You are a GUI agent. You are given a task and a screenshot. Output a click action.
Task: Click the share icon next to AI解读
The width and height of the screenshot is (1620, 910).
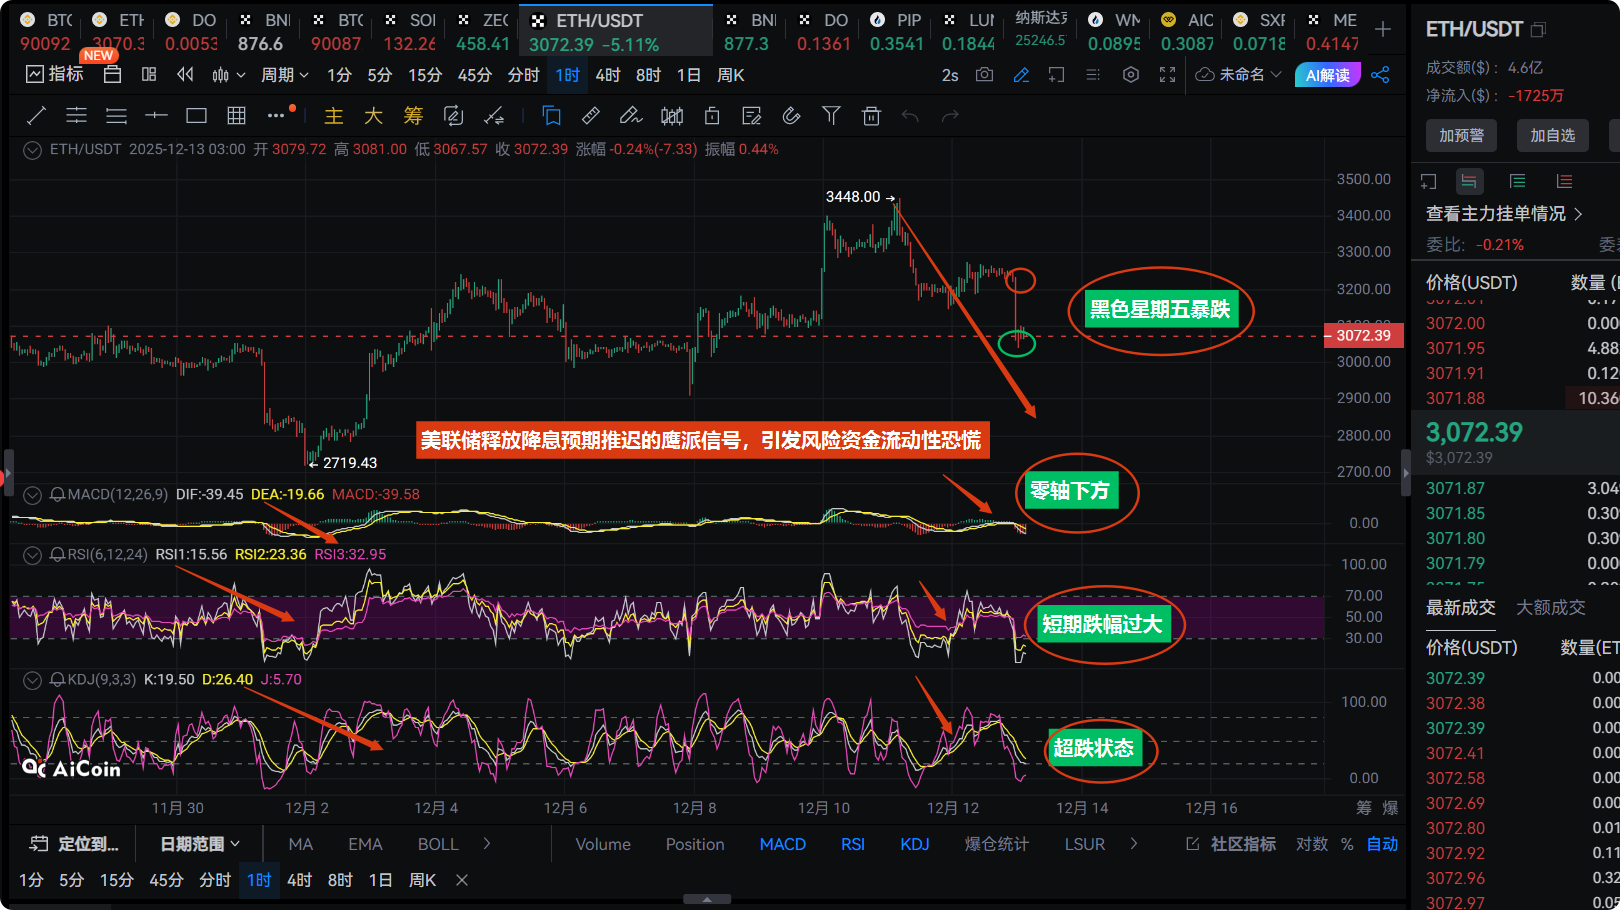click(x=1381, y=75)
